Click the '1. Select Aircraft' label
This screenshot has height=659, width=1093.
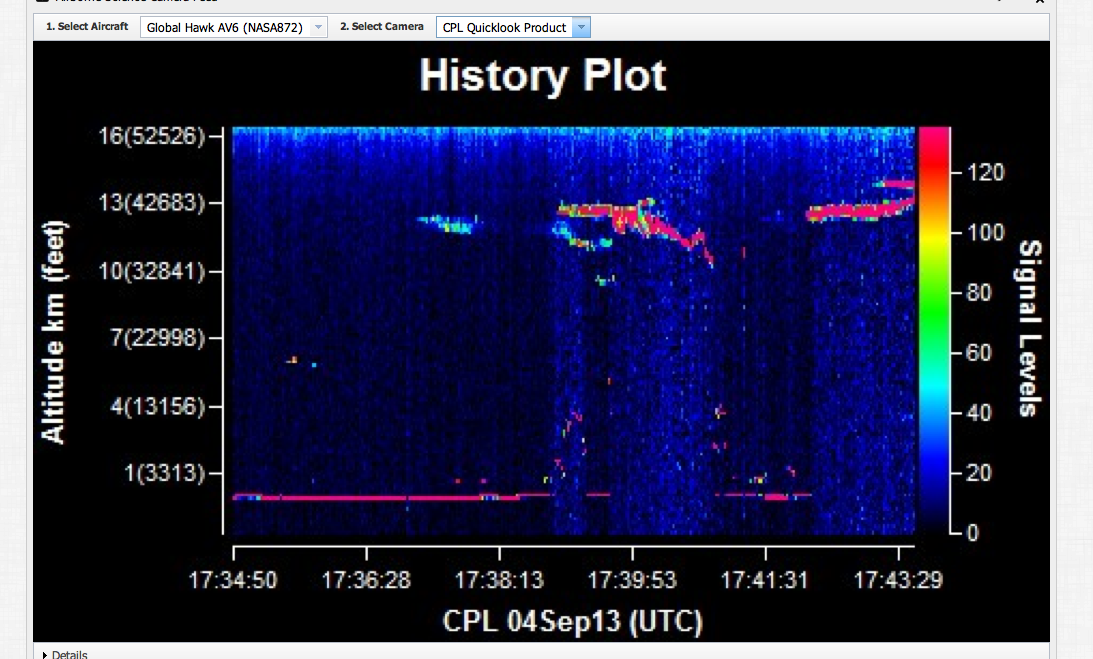88,27
